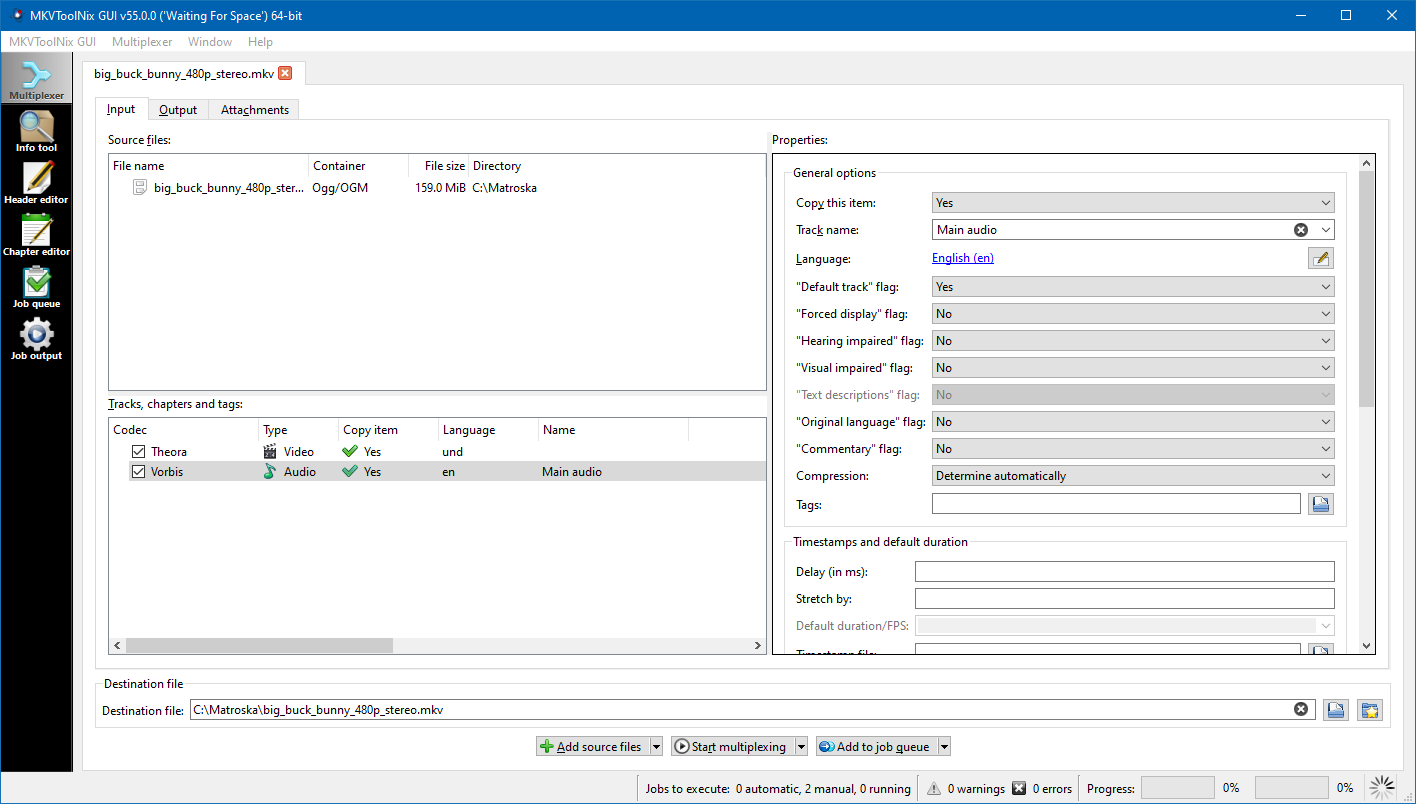Open the Chapter editor

click(36, 233)
